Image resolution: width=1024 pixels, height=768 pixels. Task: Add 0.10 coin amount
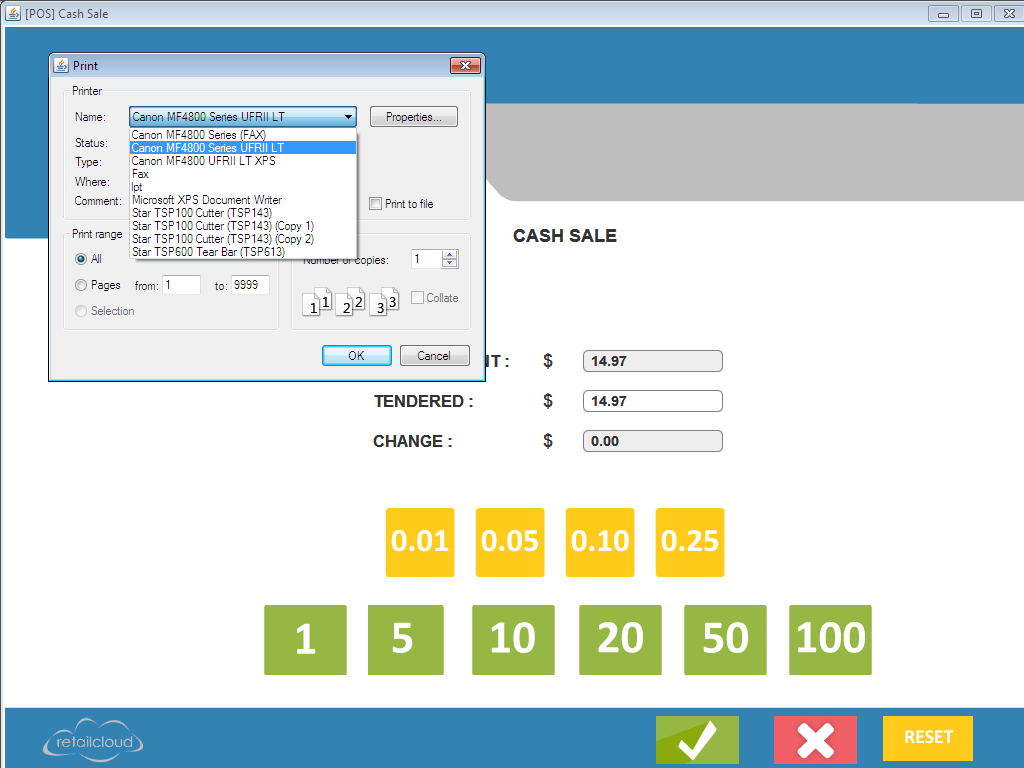click(600, 542)
